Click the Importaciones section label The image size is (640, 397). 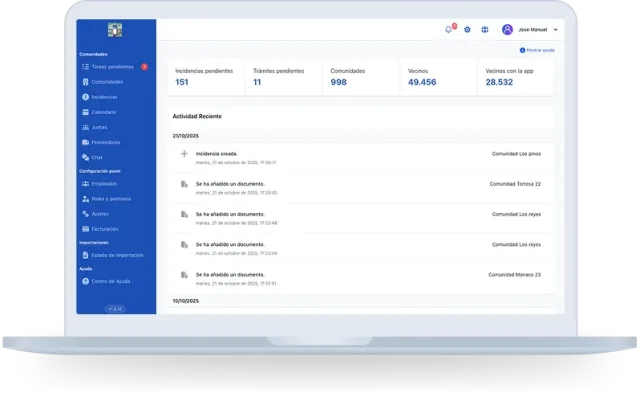tap(94, 242)
